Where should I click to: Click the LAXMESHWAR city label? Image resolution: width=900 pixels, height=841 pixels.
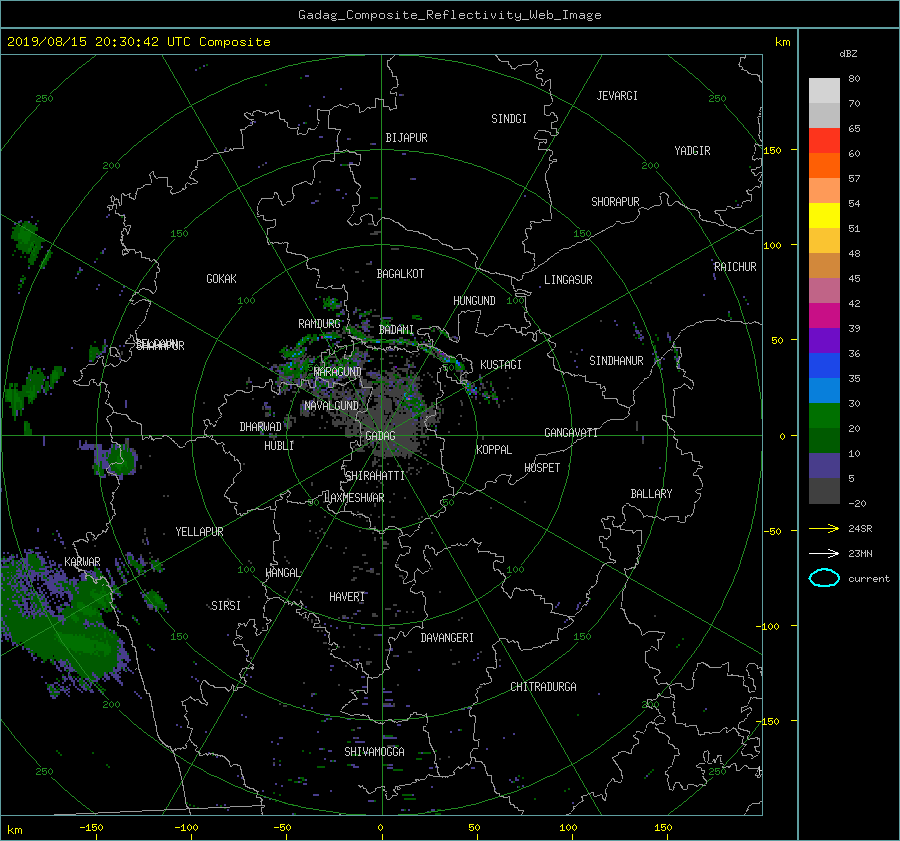[x=354, y=498]
